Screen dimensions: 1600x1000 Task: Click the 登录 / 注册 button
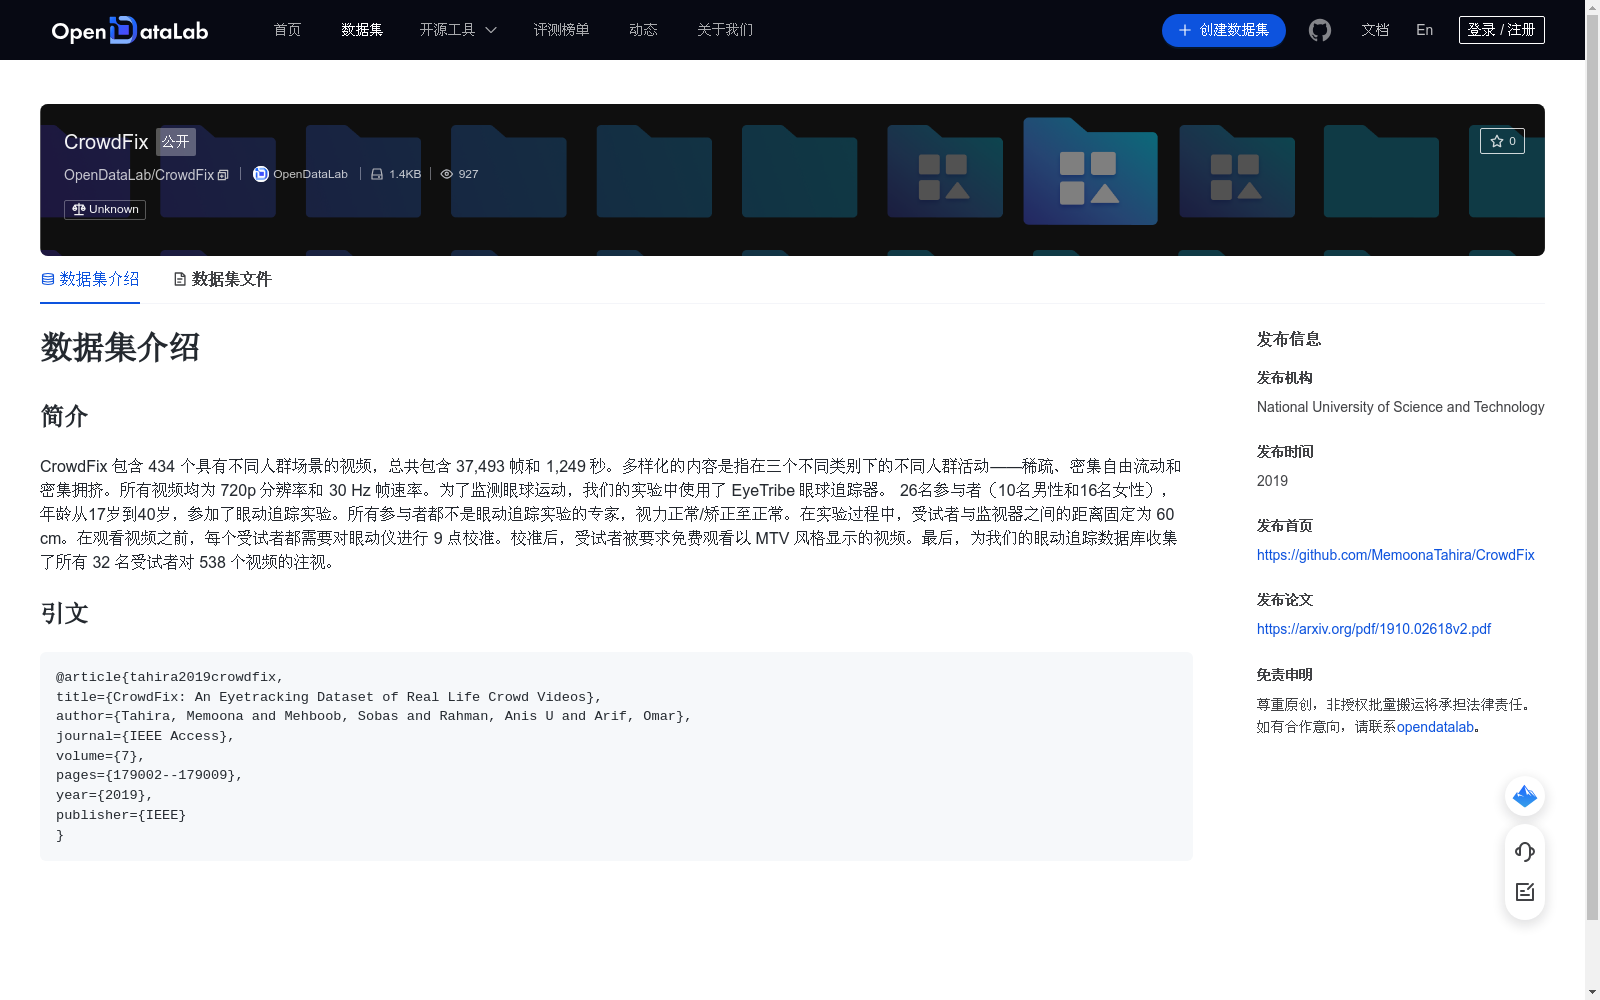coord(1501,30)
